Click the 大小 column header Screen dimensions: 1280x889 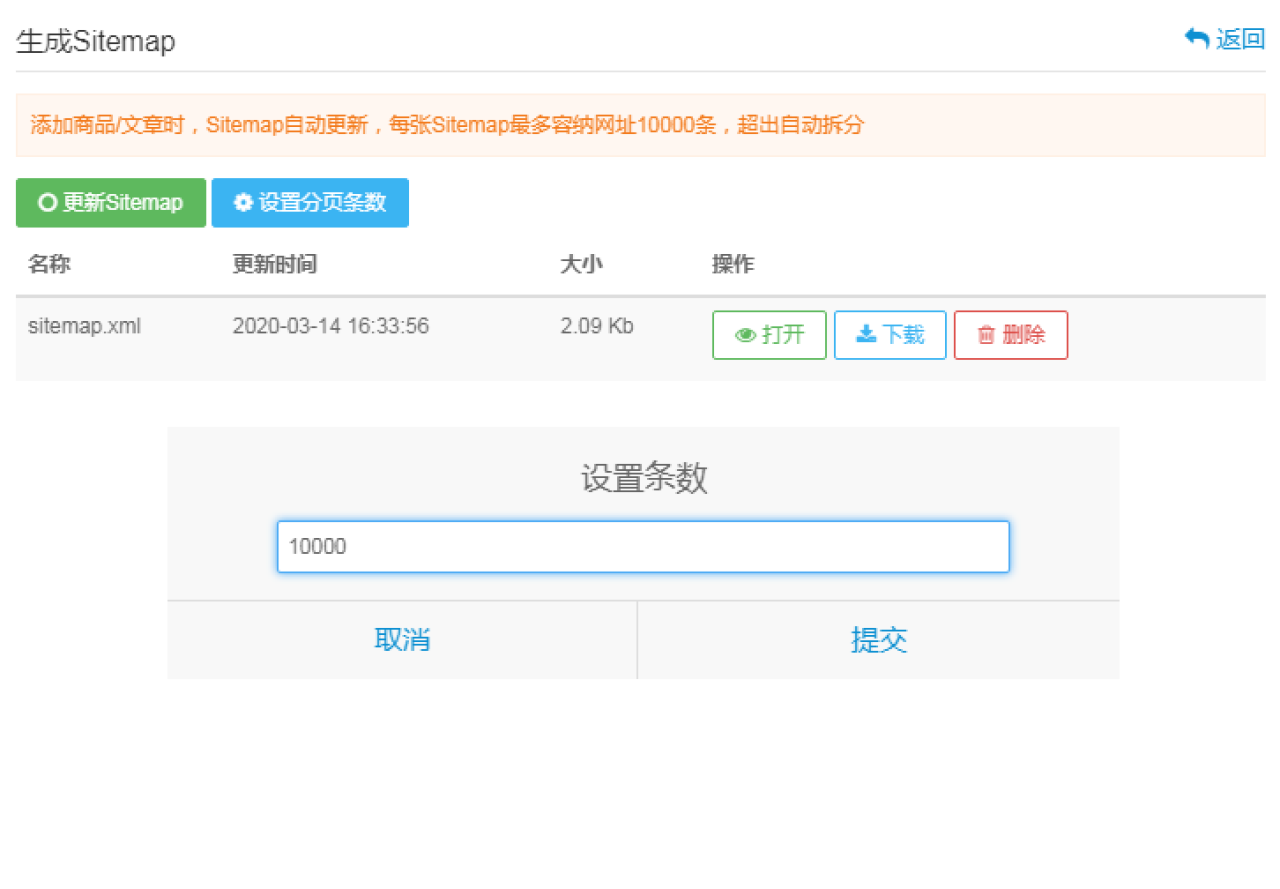(581, 265)
